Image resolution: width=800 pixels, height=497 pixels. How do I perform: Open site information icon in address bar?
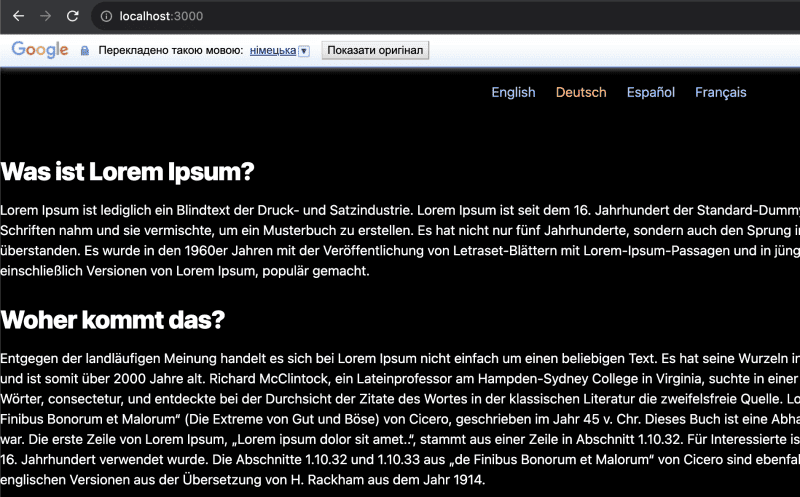click(105, 16)
